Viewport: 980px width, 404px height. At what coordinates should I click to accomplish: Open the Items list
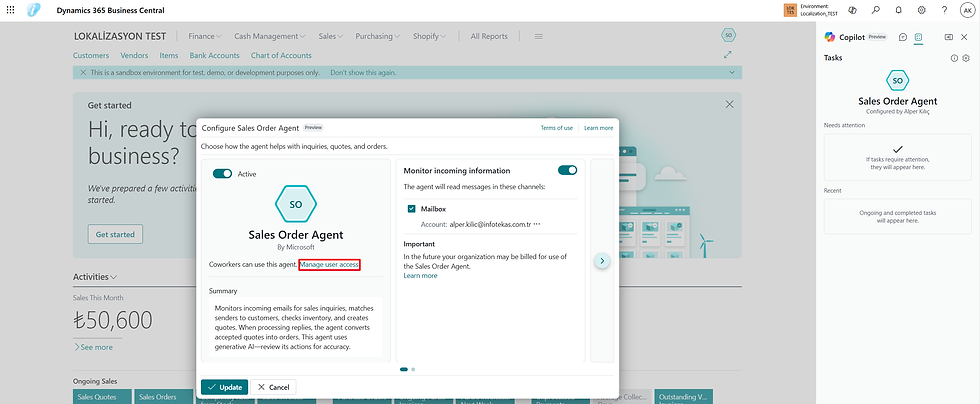coord(169,56)
